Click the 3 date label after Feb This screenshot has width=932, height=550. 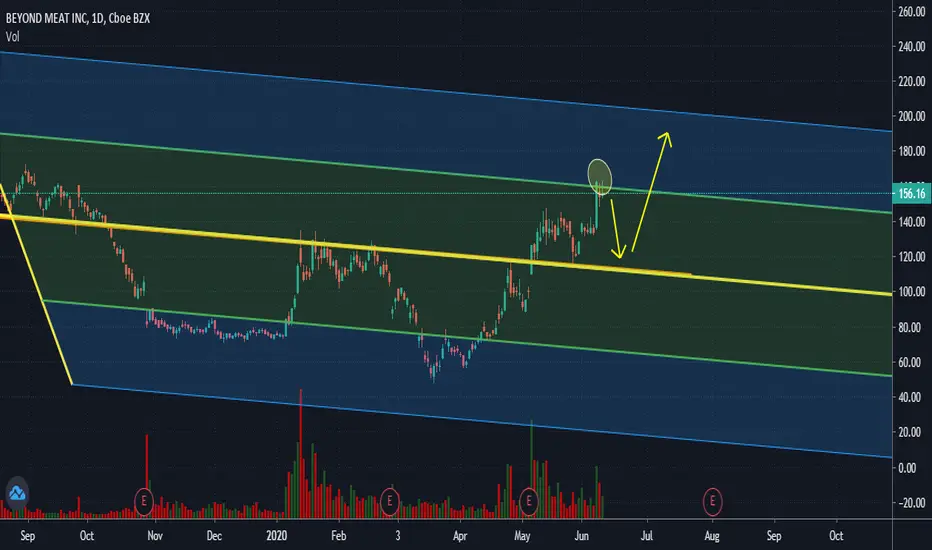coord(398,536)
